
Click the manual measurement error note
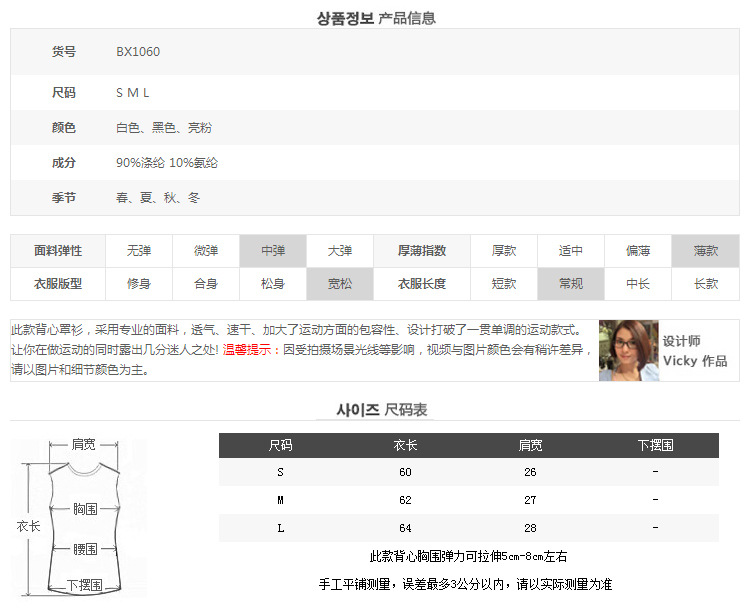pyautogui.click(x=465, y=584)
